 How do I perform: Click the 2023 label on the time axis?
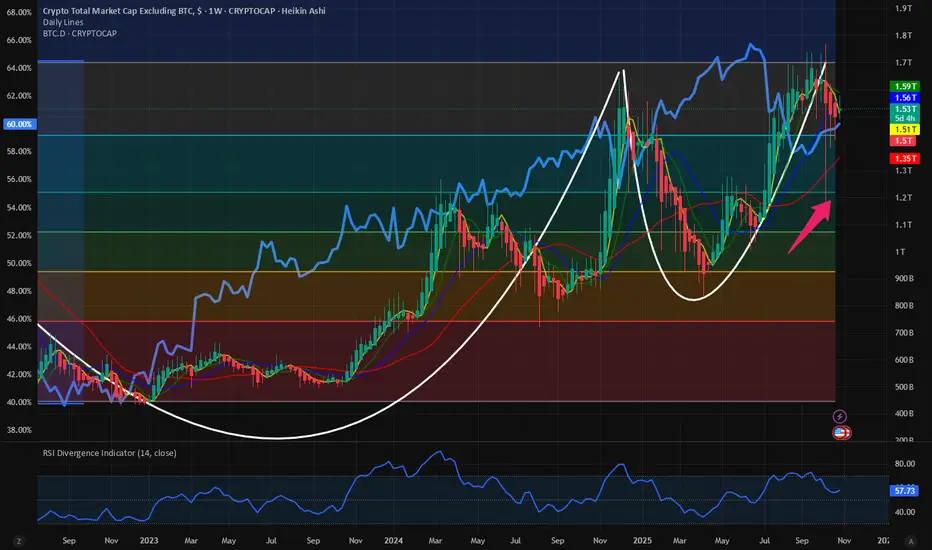[x=149, y=541]
